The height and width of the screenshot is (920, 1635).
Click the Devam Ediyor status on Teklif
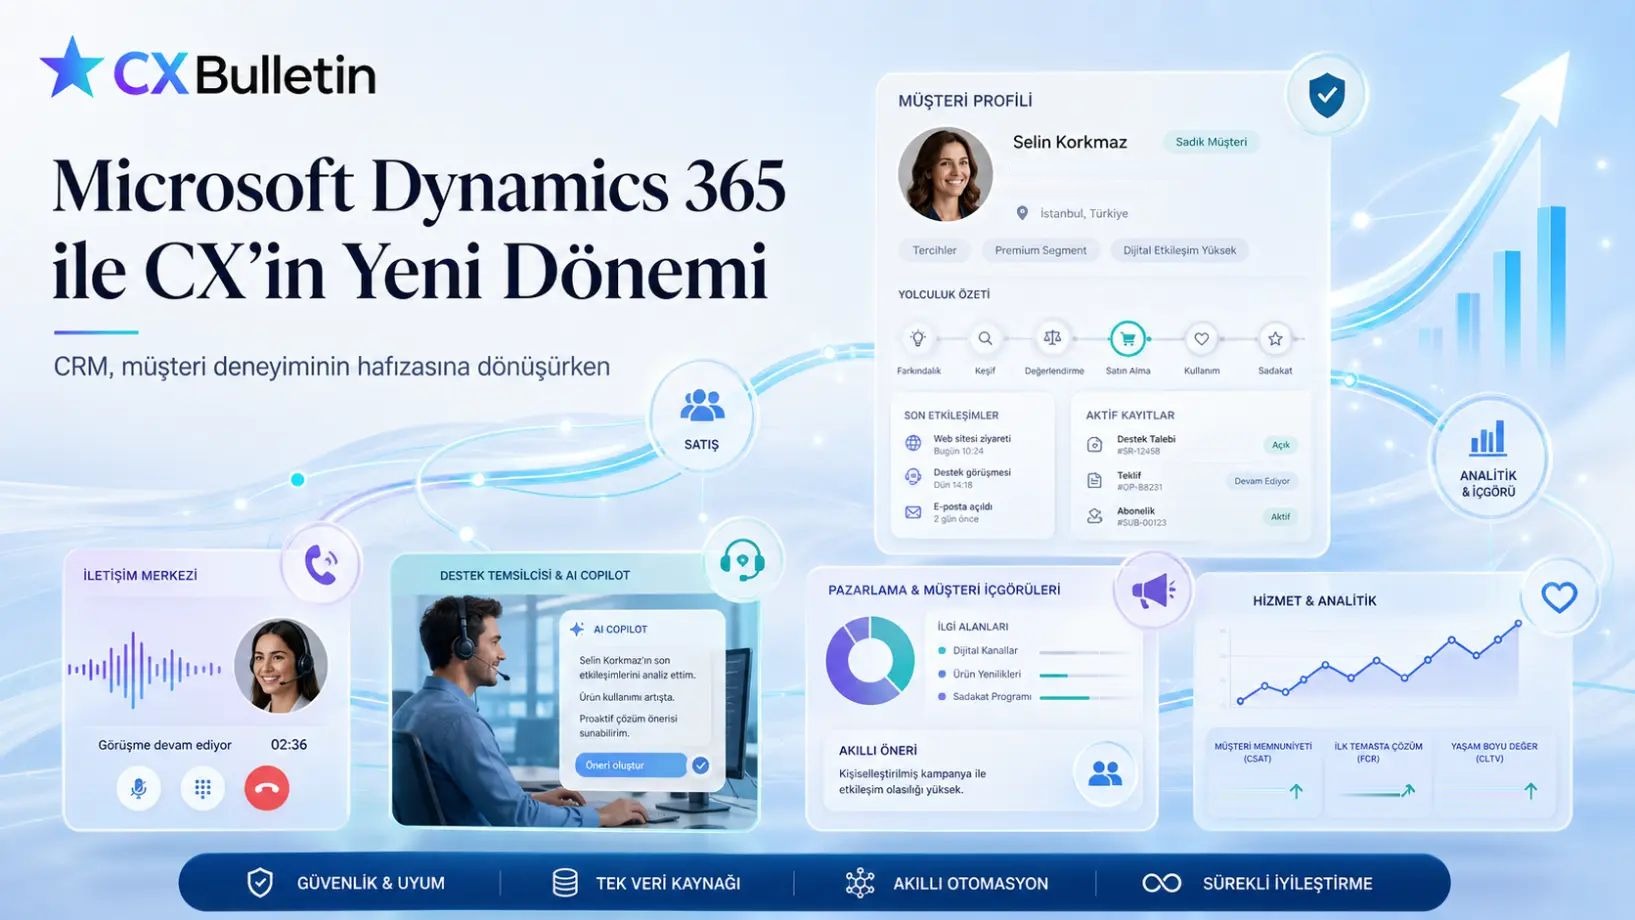pyautogui.click(x=1261, y=481)
